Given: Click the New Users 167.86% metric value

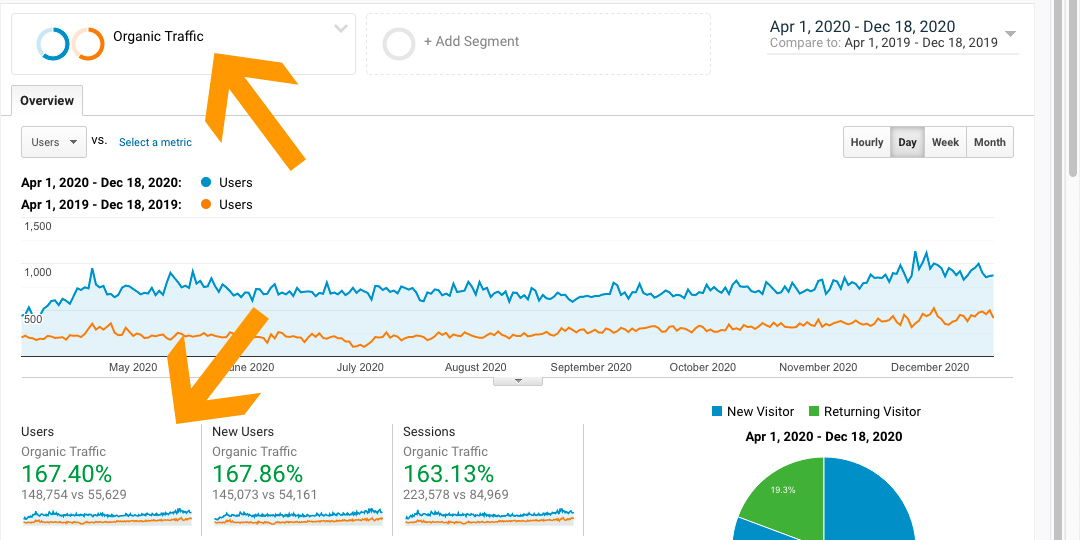Looking at the screenshot, I should [258, 474].
